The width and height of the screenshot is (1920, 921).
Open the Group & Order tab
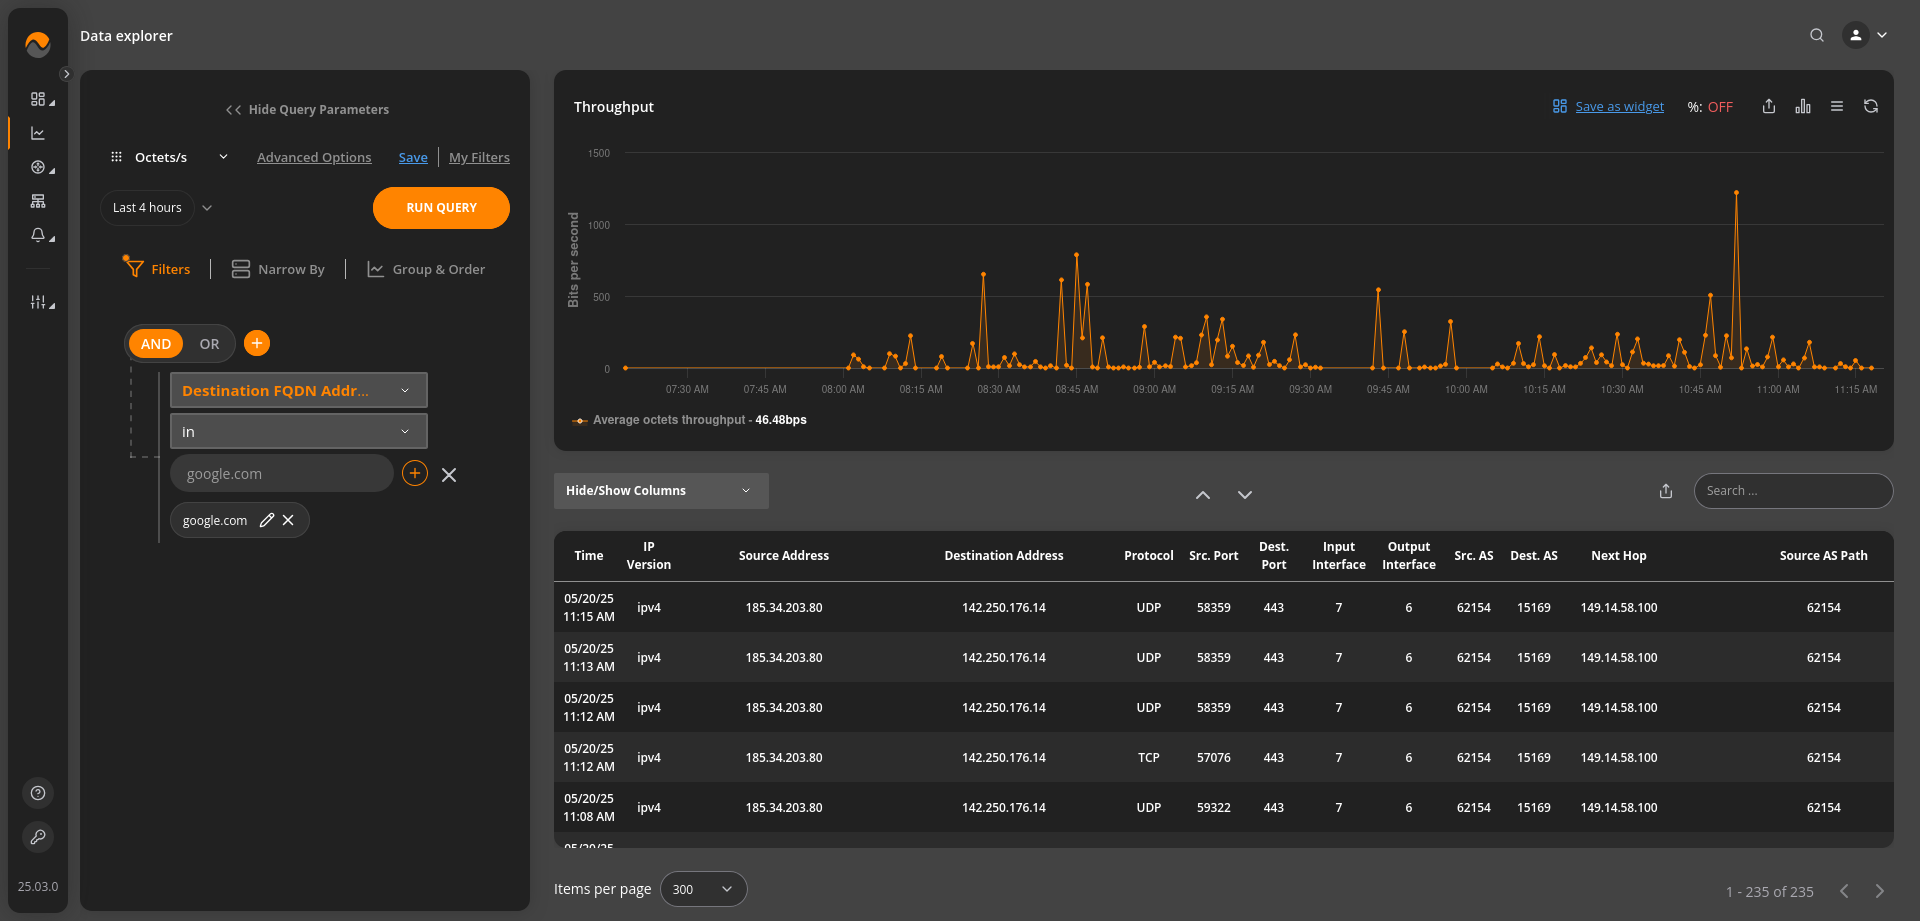tap(426, 269)
